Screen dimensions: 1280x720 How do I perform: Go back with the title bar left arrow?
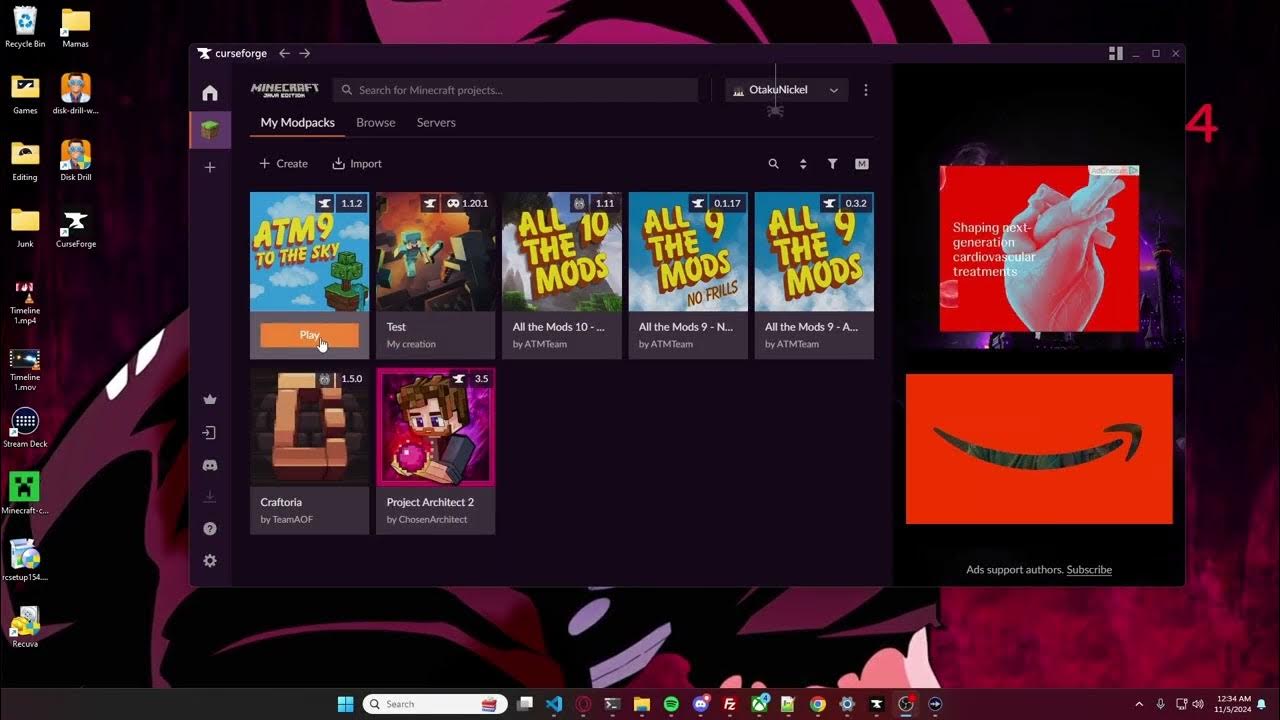click(284, 53)
